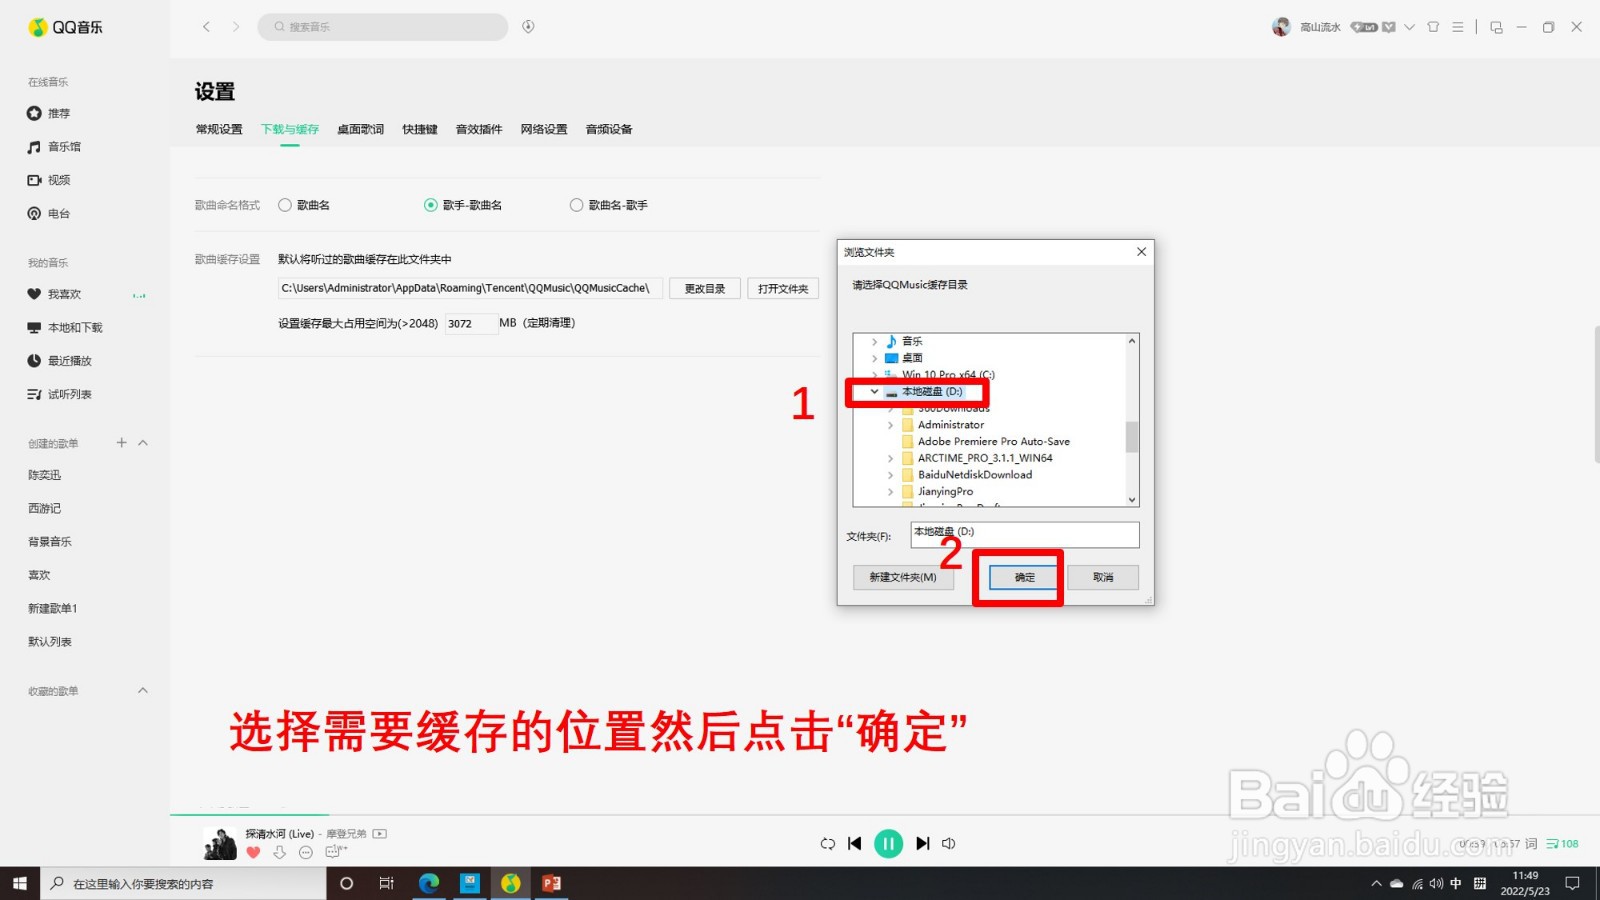Click the volume speaker icon

pyautogui.click(x=949, y=844)
